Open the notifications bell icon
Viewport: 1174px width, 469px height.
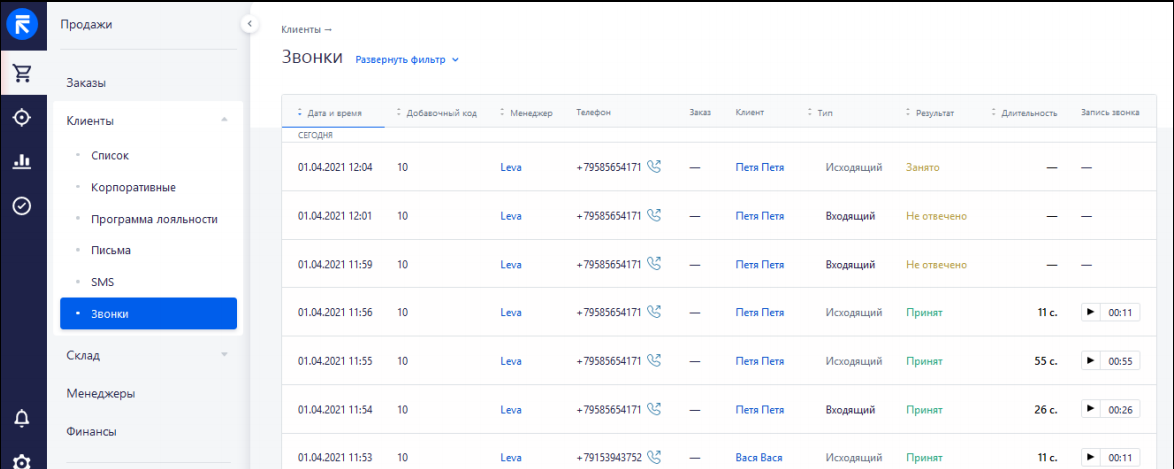coord(22,419)
